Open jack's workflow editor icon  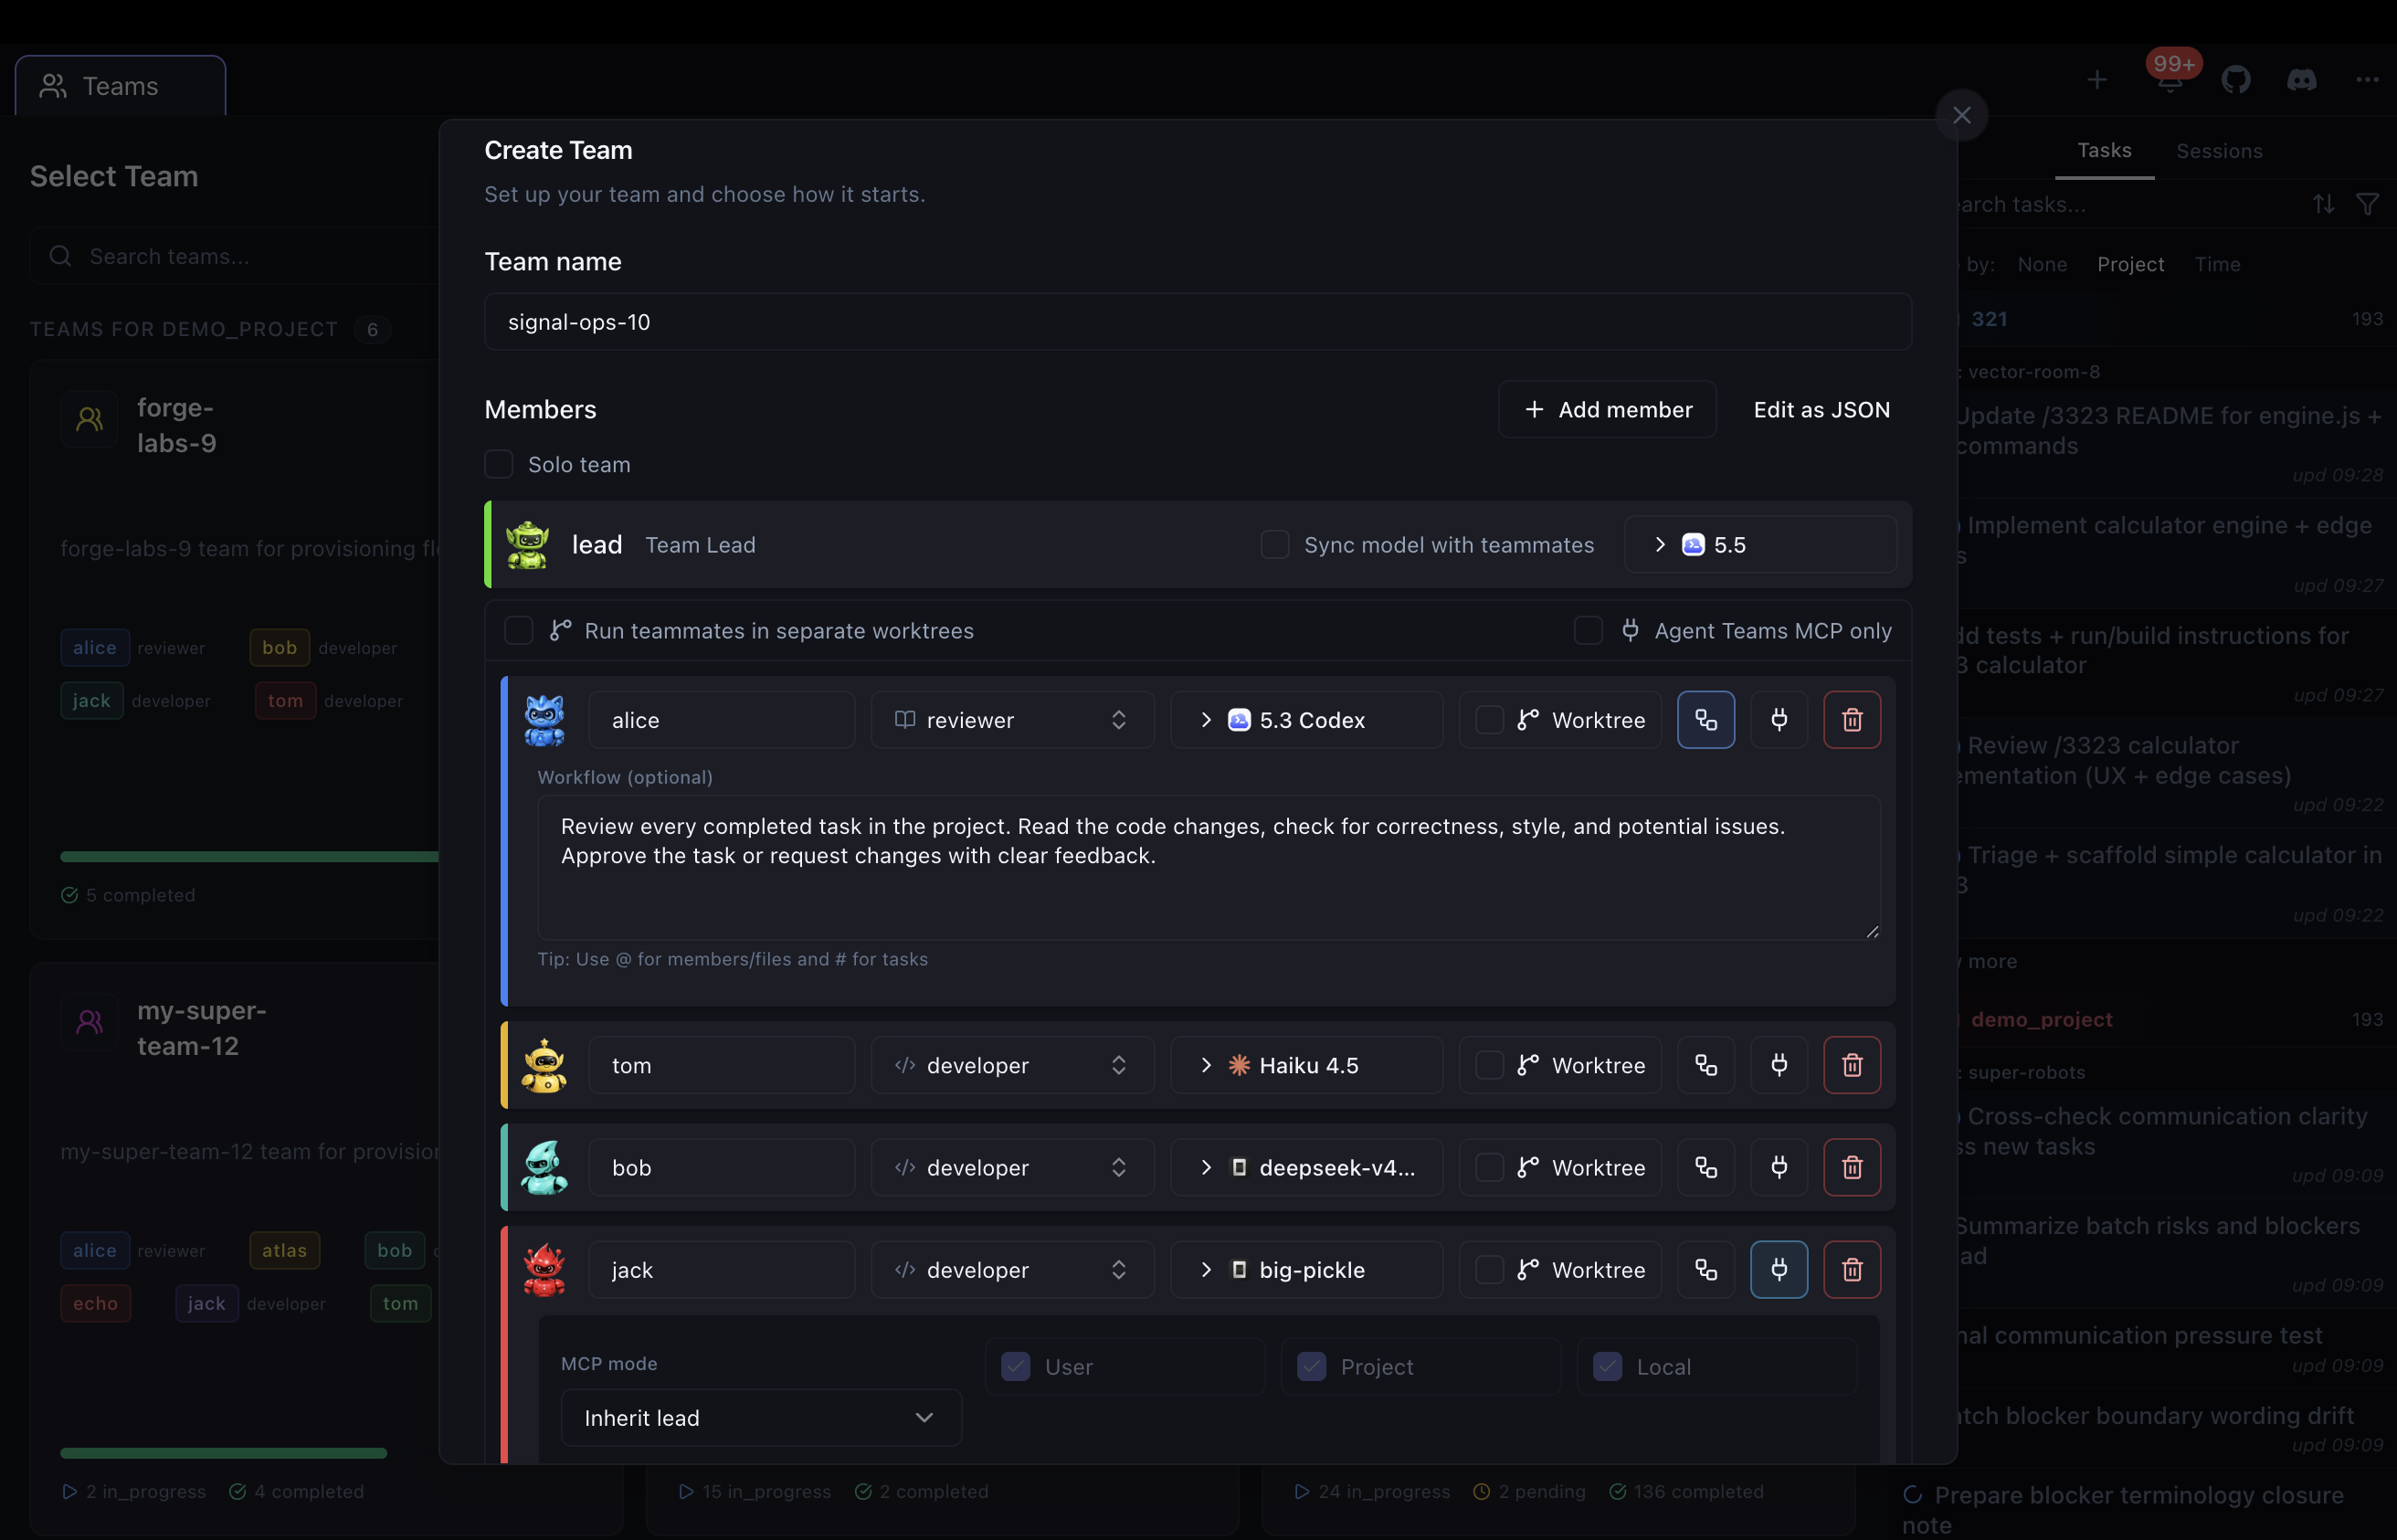tap(1705, 1269)
